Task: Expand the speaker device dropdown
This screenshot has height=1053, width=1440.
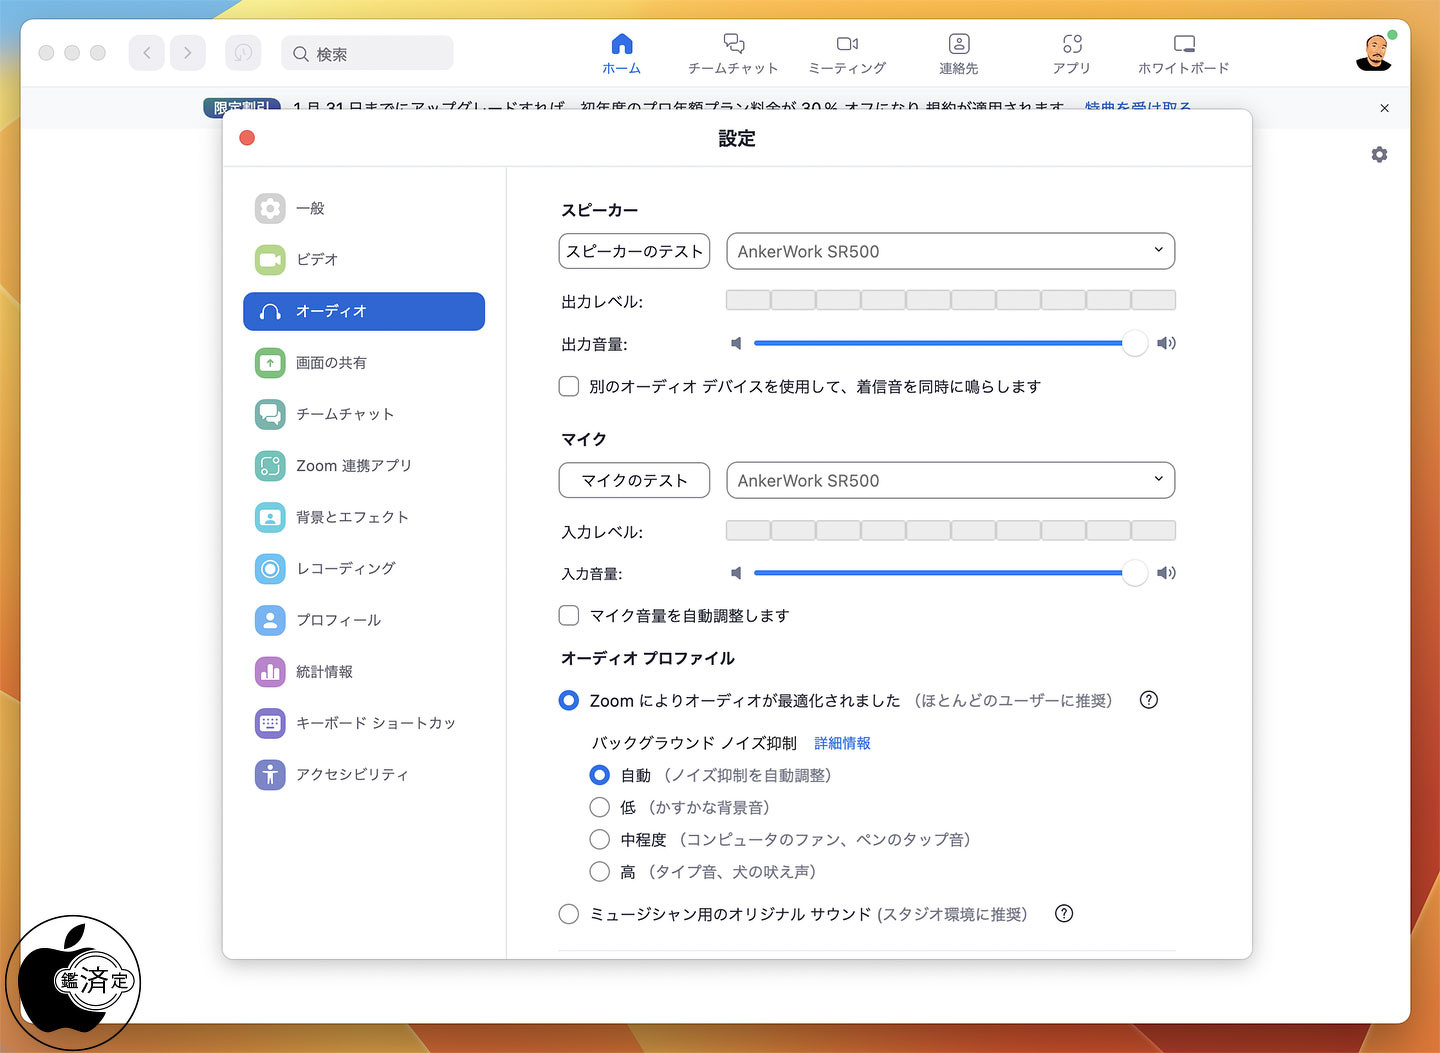Action: tap(950, 251)
